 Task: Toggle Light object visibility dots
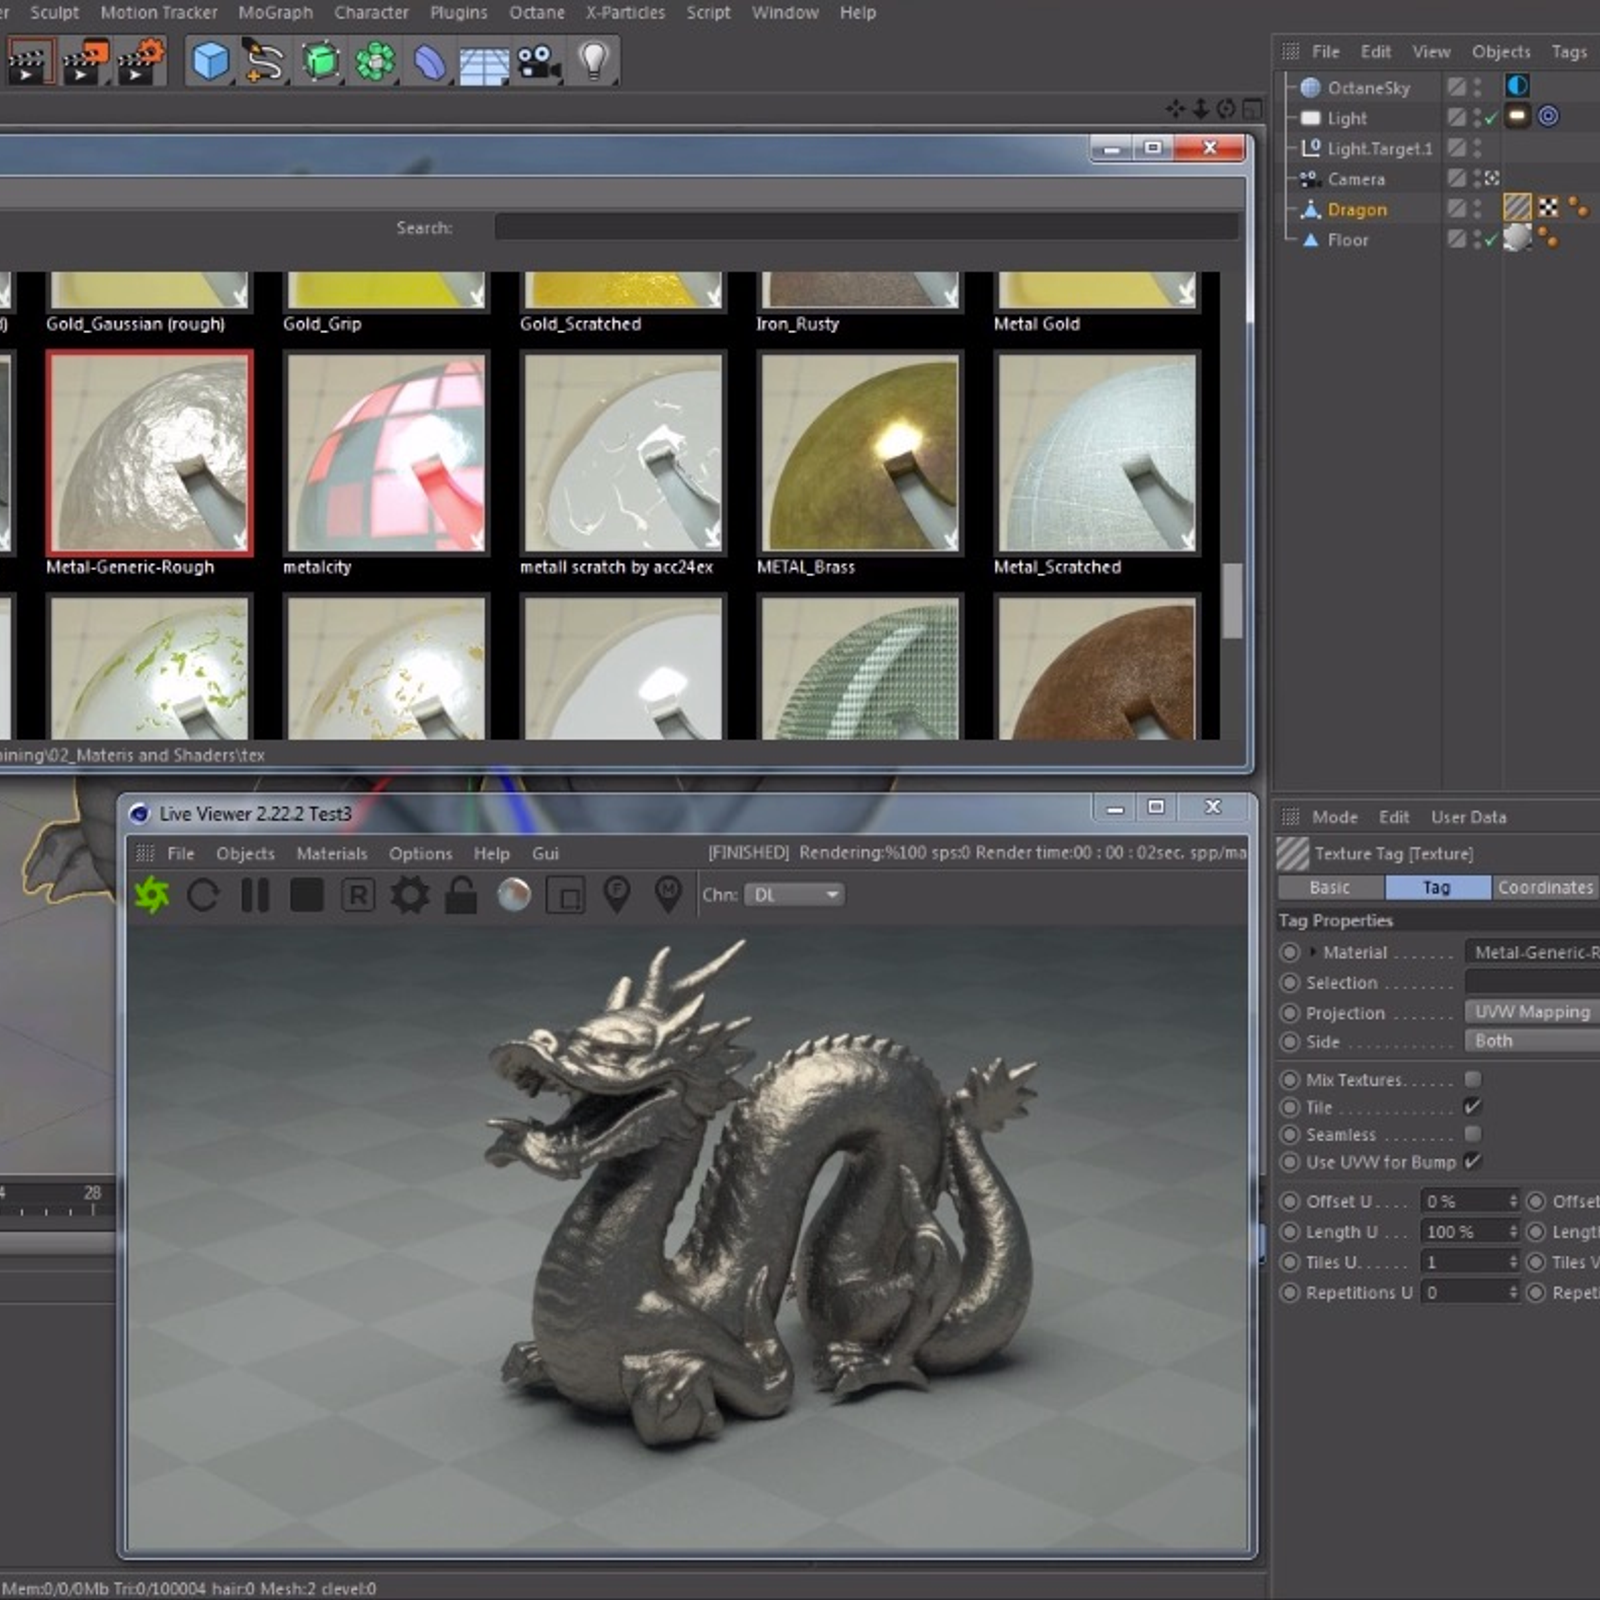1477,118
